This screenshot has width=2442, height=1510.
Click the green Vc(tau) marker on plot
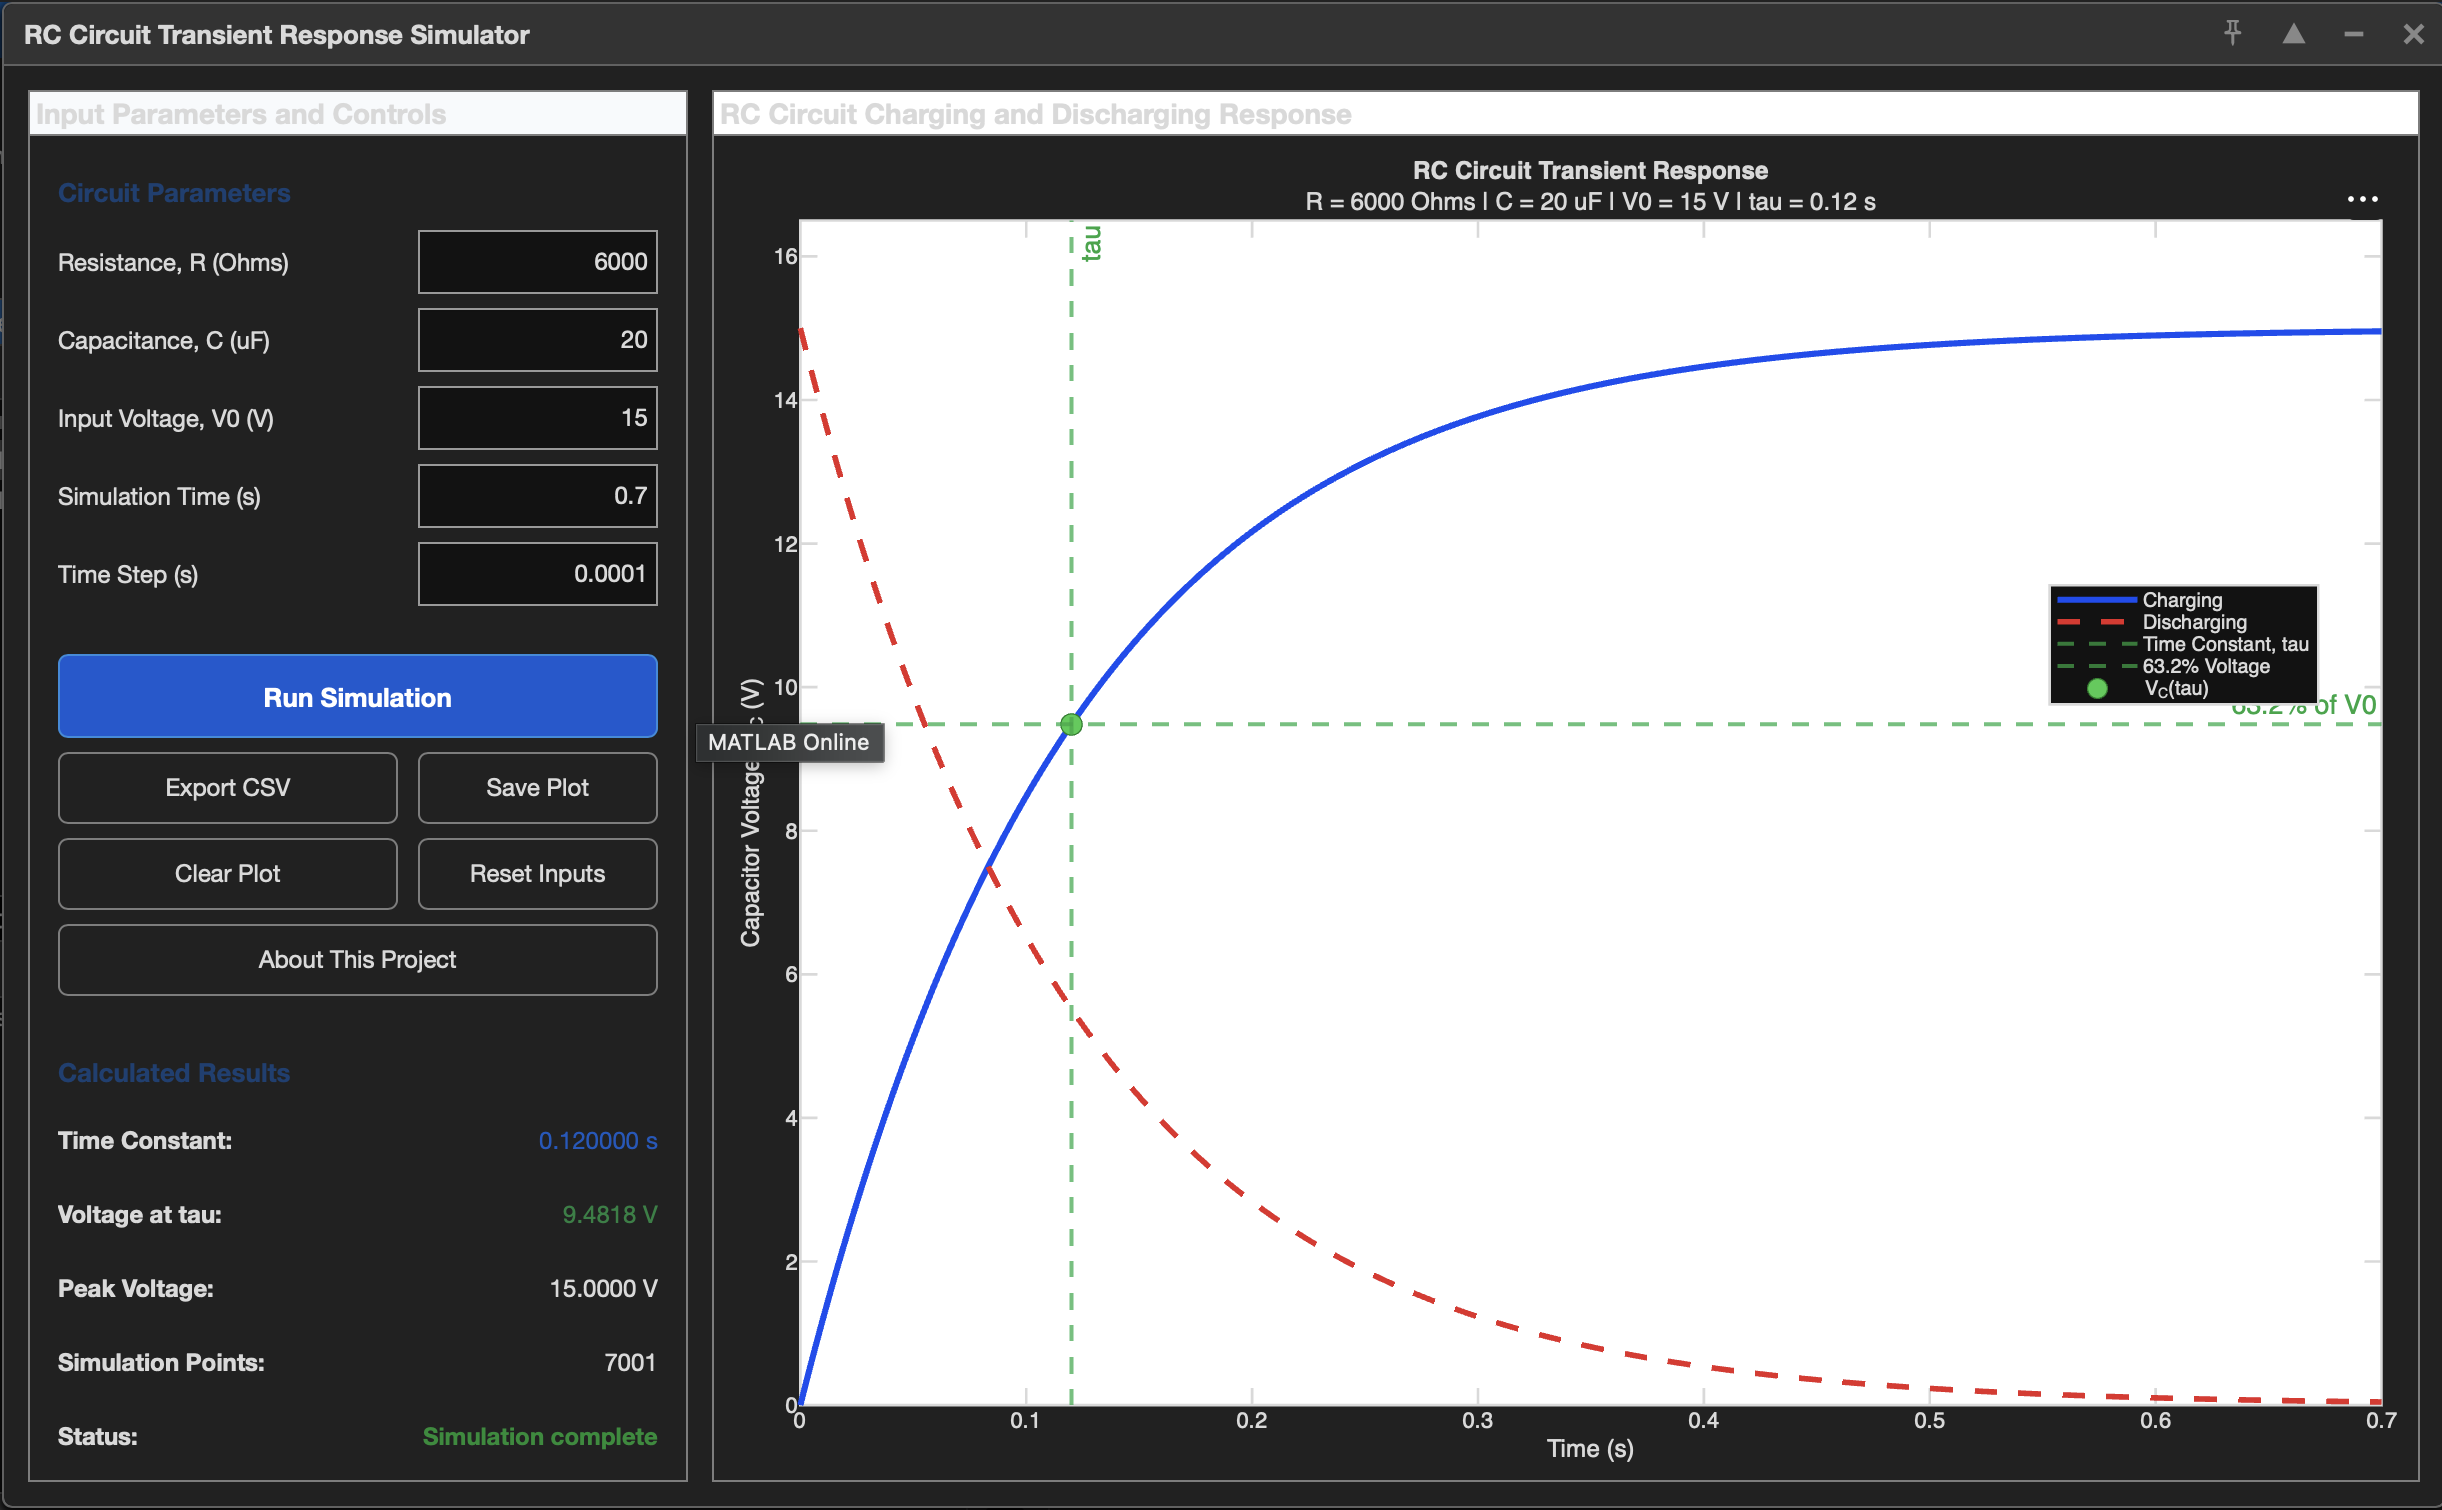tap(1071, 724)
